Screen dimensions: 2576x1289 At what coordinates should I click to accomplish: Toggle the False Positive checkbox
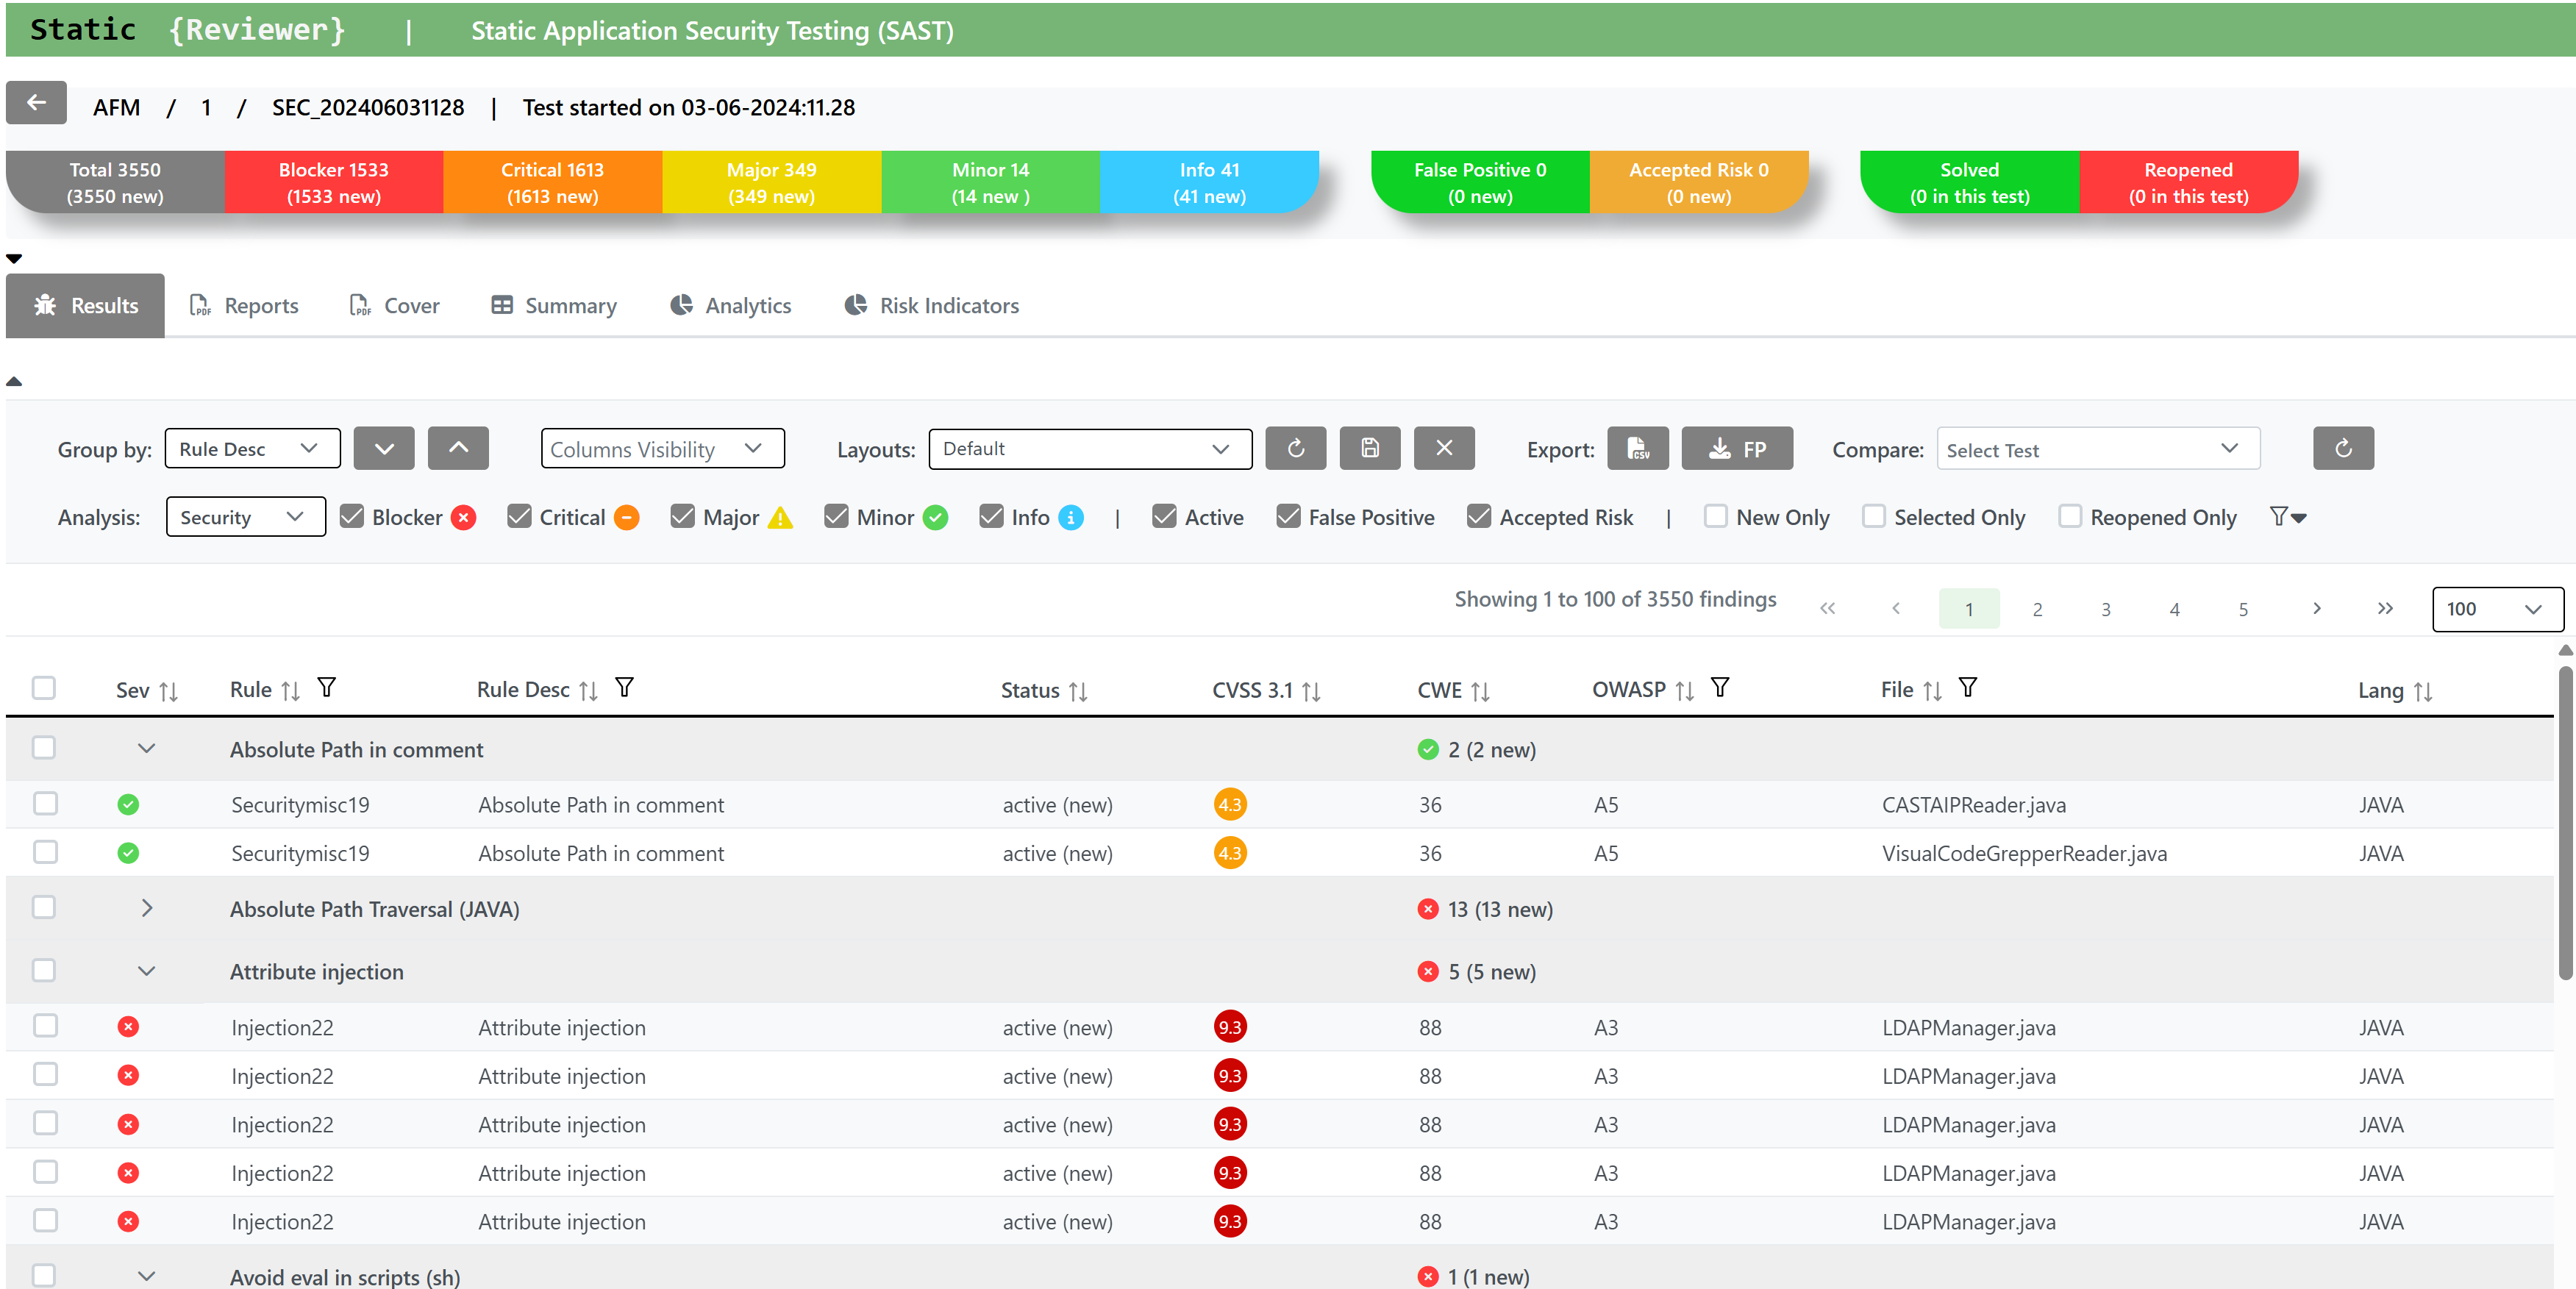click(1288, 516)
